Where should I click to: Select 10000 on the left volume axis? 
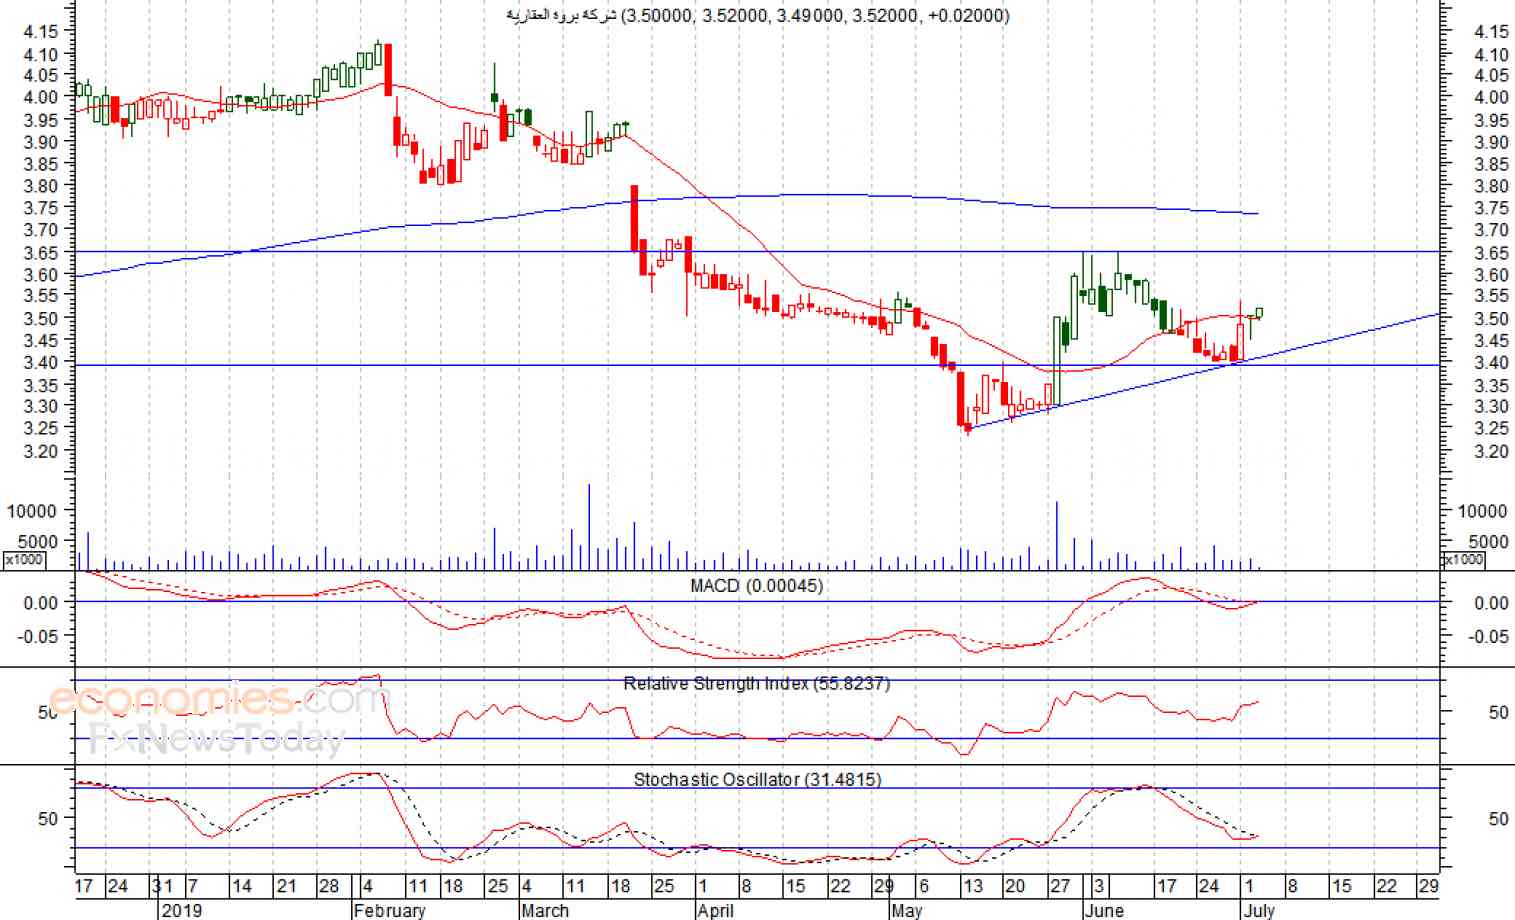pyautogui.click(x=31, y=511)
